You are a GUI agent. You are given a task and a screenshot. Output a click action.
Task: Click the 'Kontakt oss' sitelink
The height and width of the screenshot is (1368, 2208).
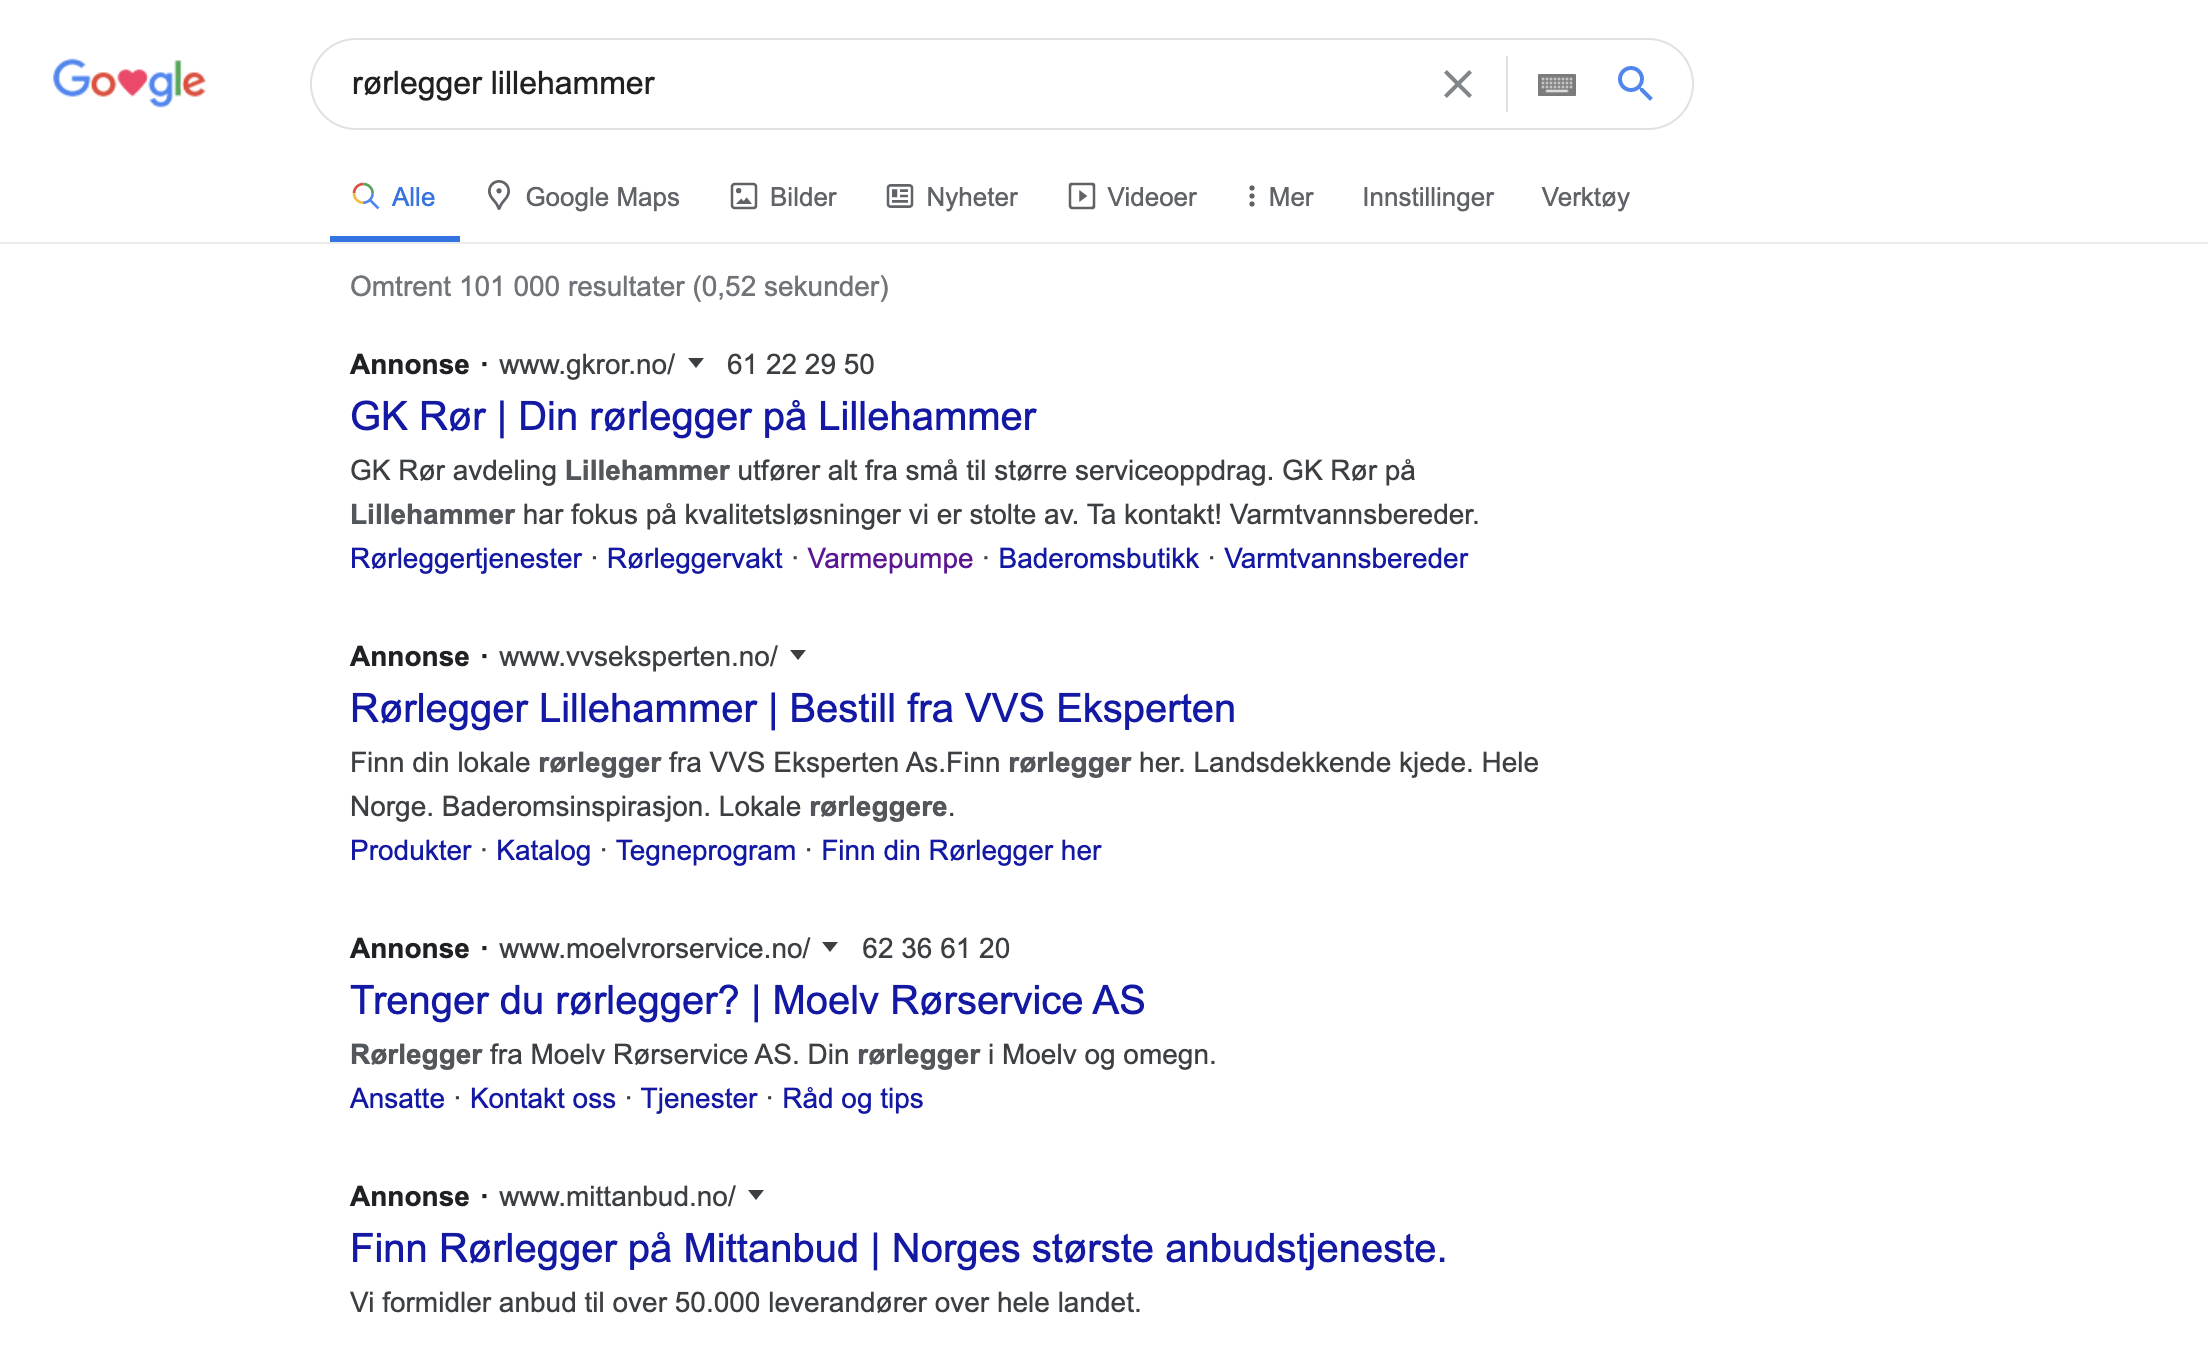543,1099
